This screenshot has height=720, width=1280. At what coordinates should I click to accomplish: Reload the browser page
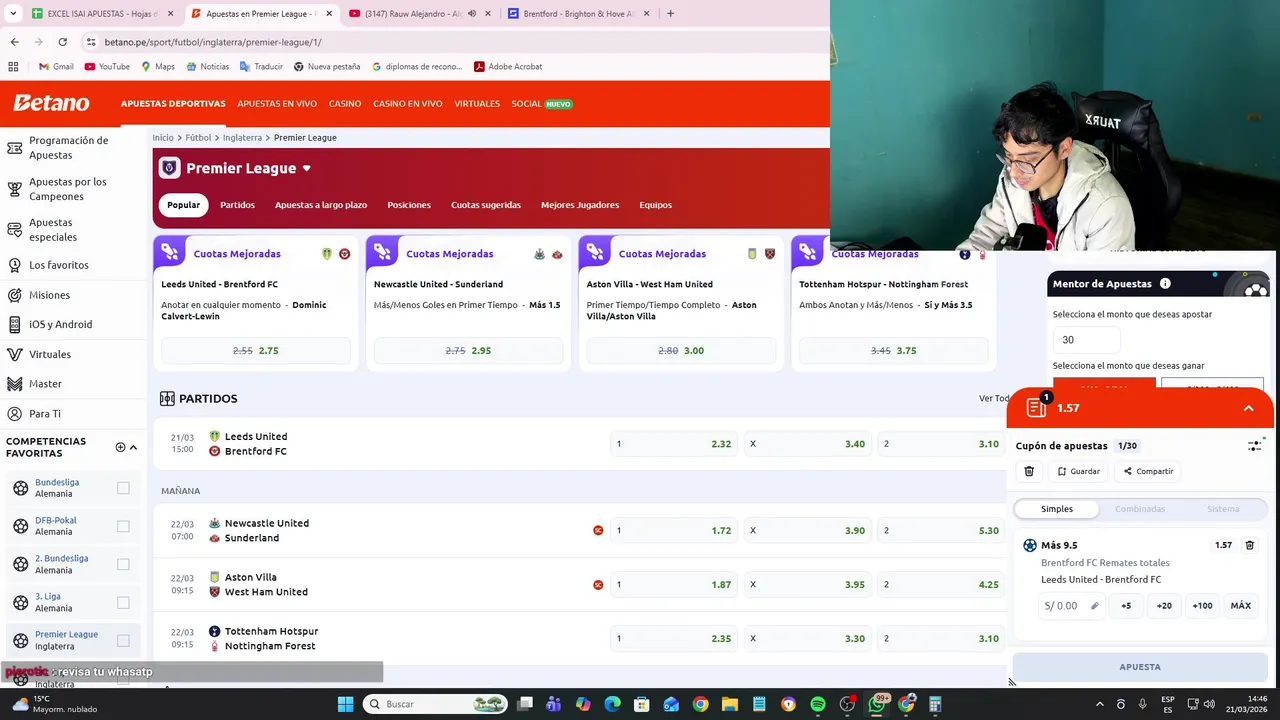[62, 42]
